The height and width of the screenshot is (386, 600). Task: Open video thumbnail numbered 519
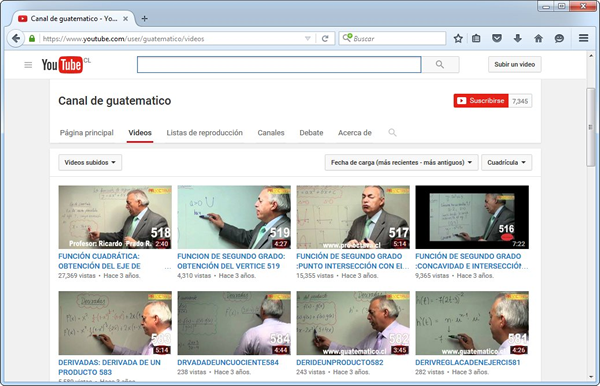pyautogui.click(x=234, y=217)
